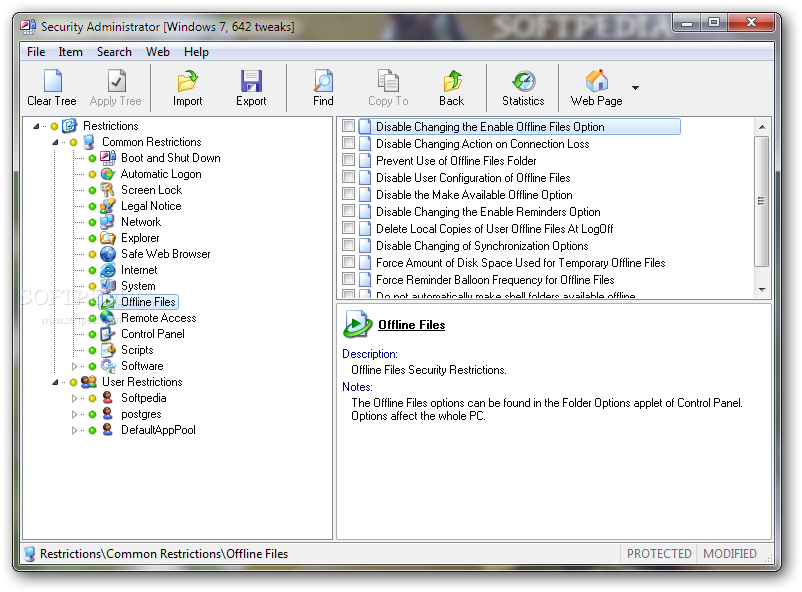Open the File menu
This screenshot has width=802, height=592.
pyautogui.click(x=36, y=52)
